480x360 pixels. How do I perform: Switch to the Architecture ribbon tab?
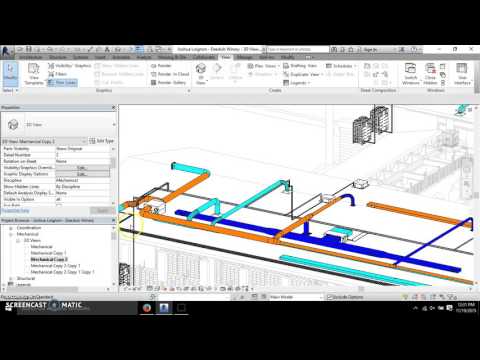point(31,57)
